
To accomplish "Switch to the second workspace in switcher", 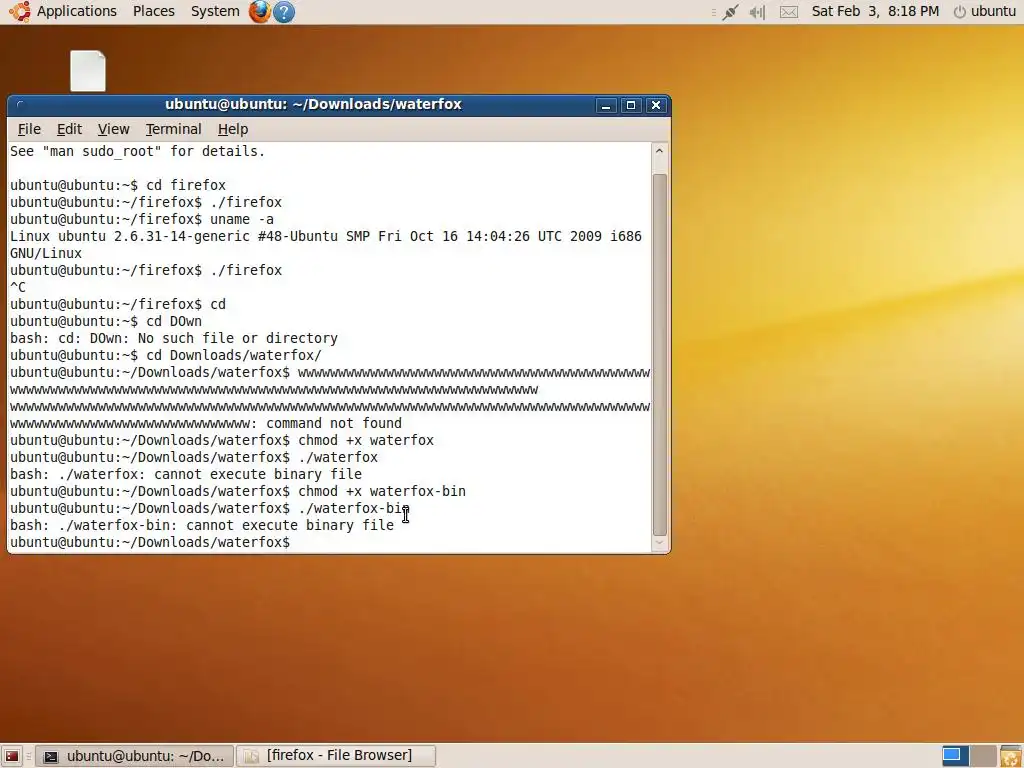I will point(984,756).
